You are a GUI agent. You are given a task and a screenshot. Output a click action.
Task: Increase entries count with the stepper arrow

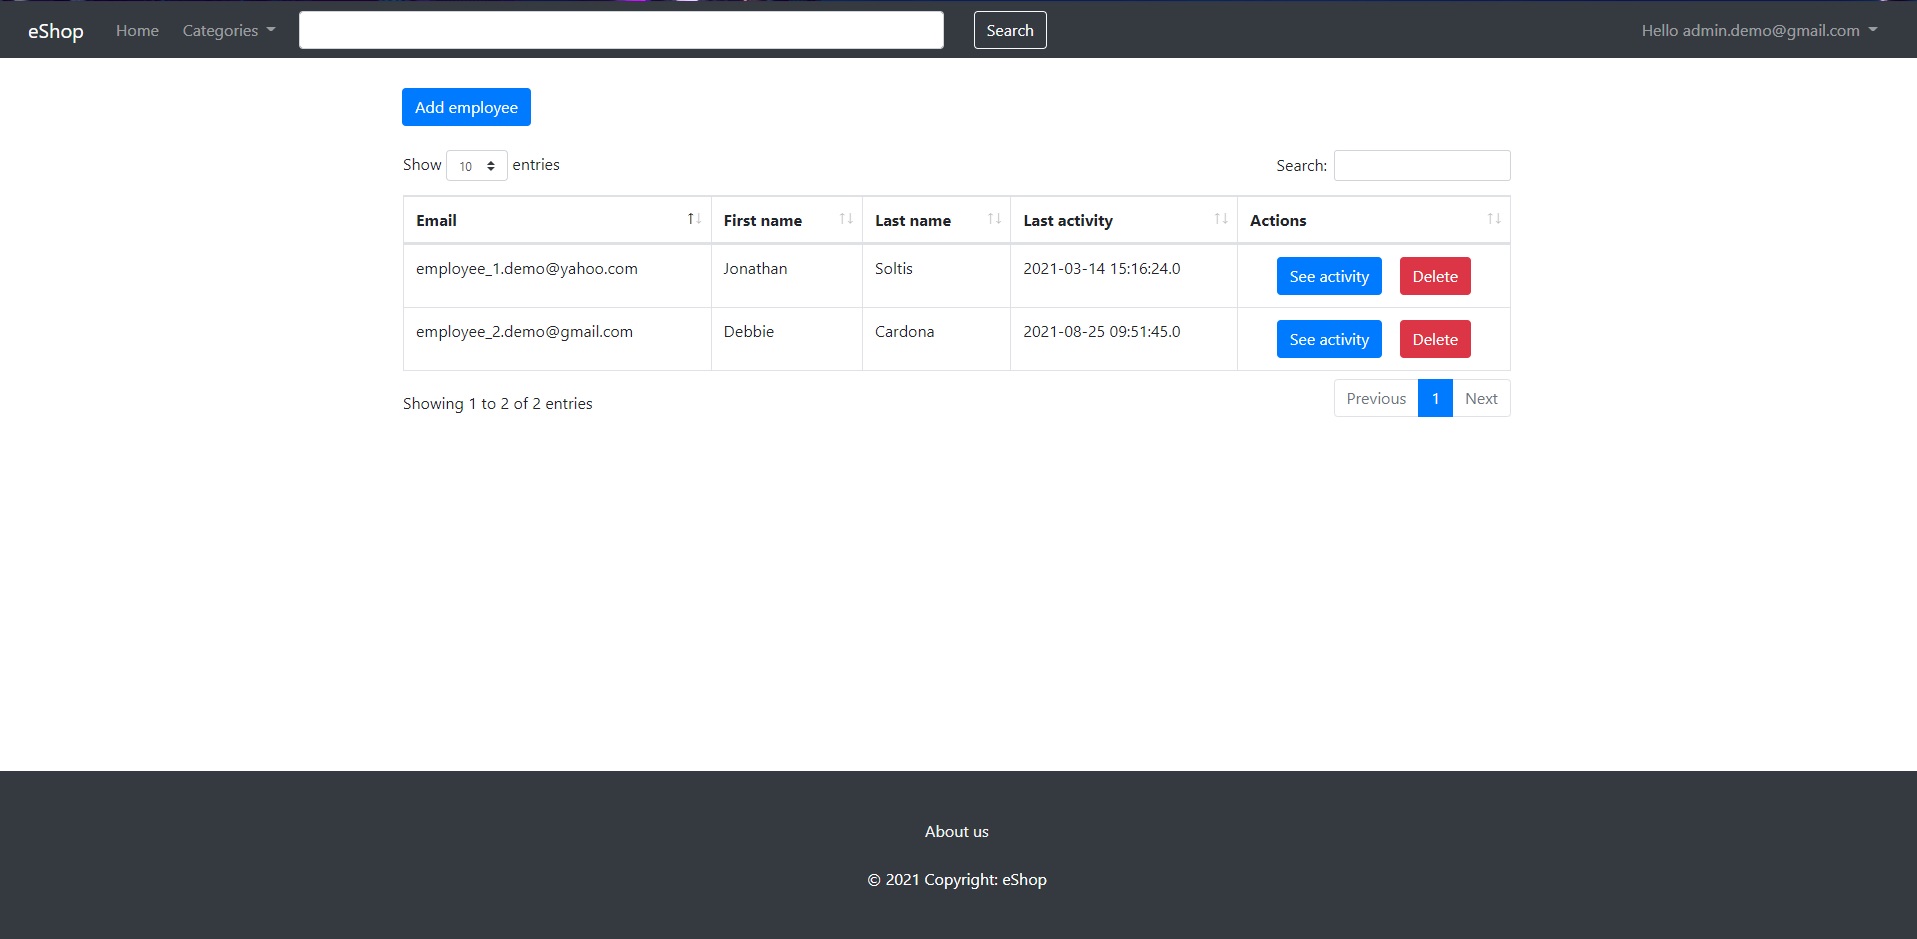click(491, 161)
